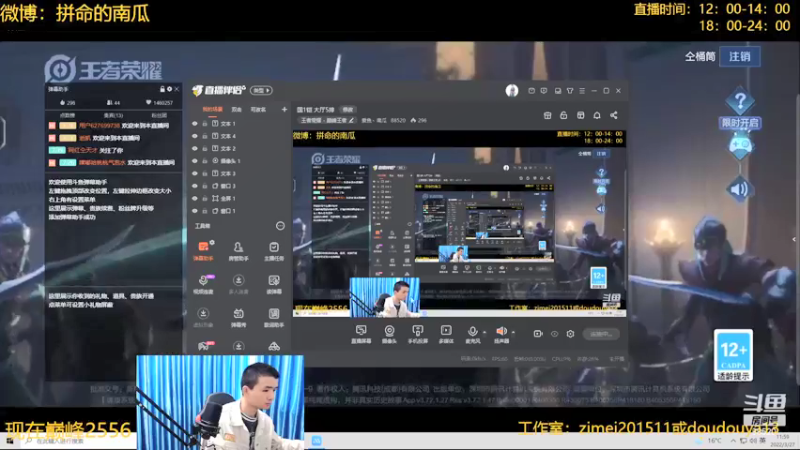The width and height of the screenshot is (800, 450).
Task: Click the layout icon beside the bell
Action: (581, 115)
